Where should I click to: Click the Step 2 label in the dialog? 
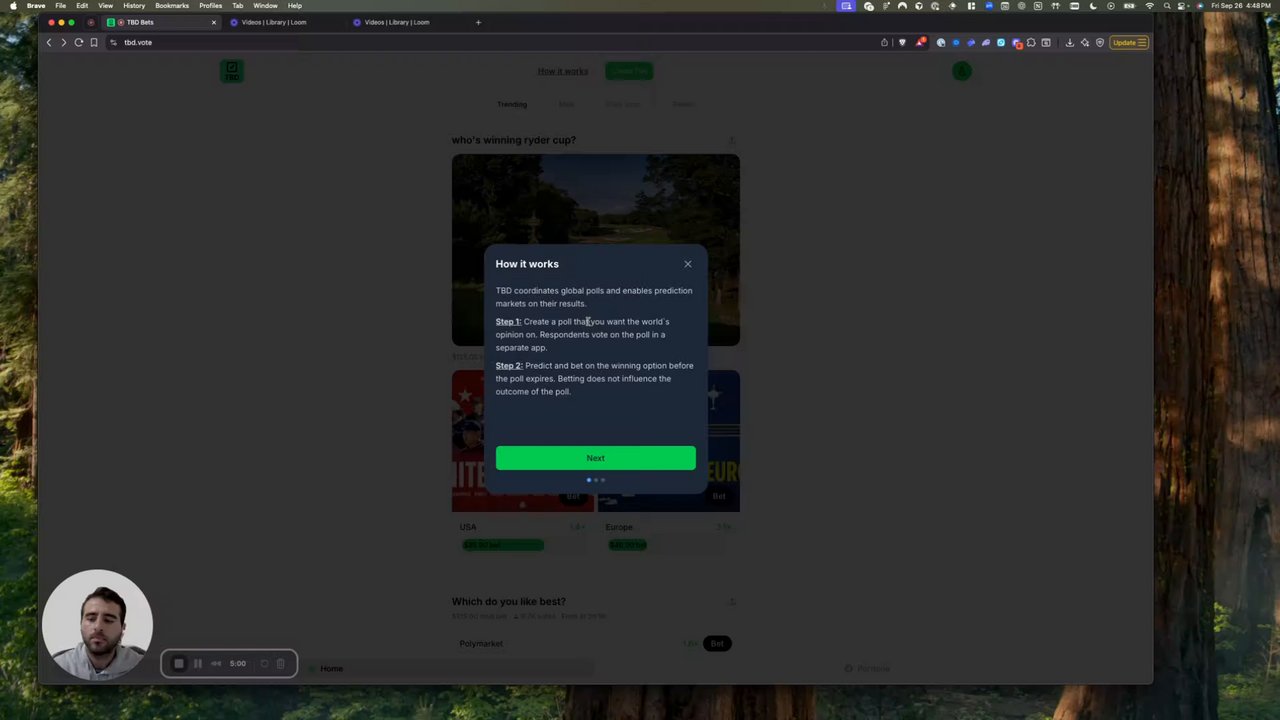coord(509,366)
